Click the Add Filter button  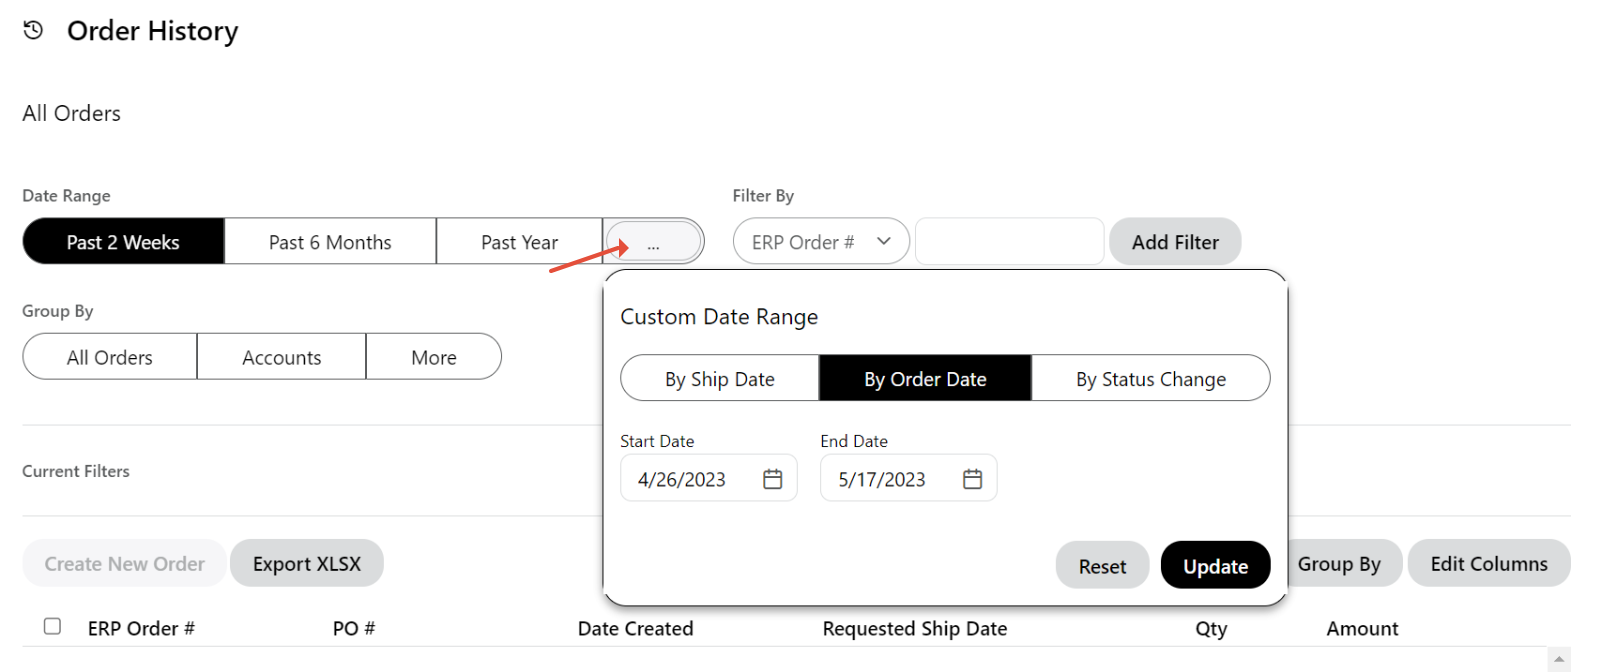(x=1175, y=242)
